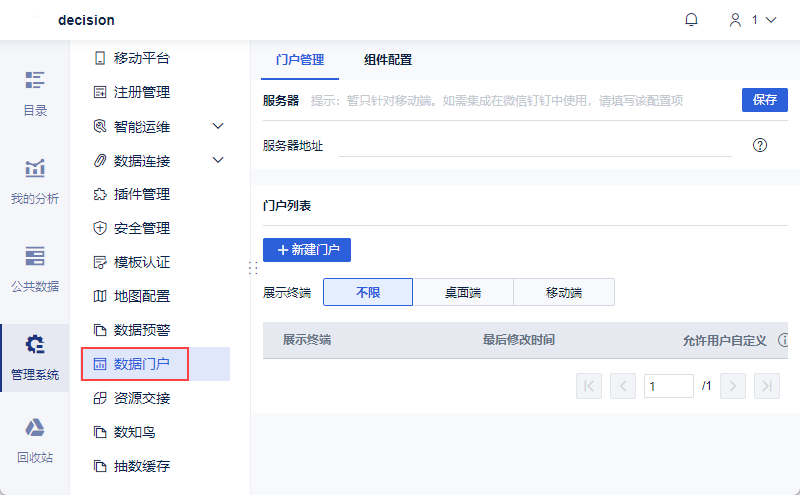
Task: Click the 数据连接 link icon
Action: pos(100,161)
